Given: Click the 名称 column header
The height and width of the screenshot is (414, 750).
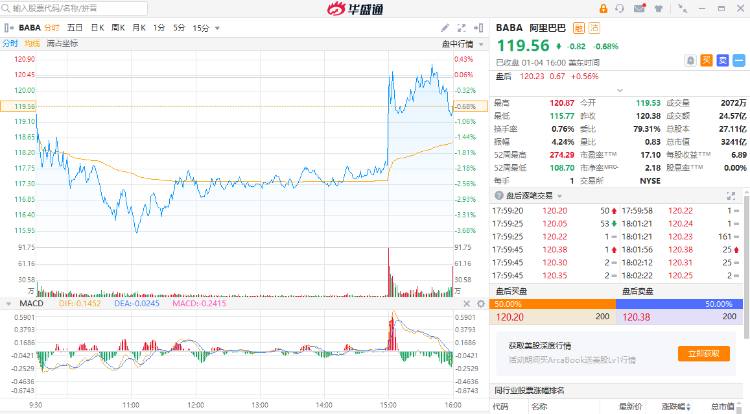Looking at the screenshot, I should tap(539, 407).
